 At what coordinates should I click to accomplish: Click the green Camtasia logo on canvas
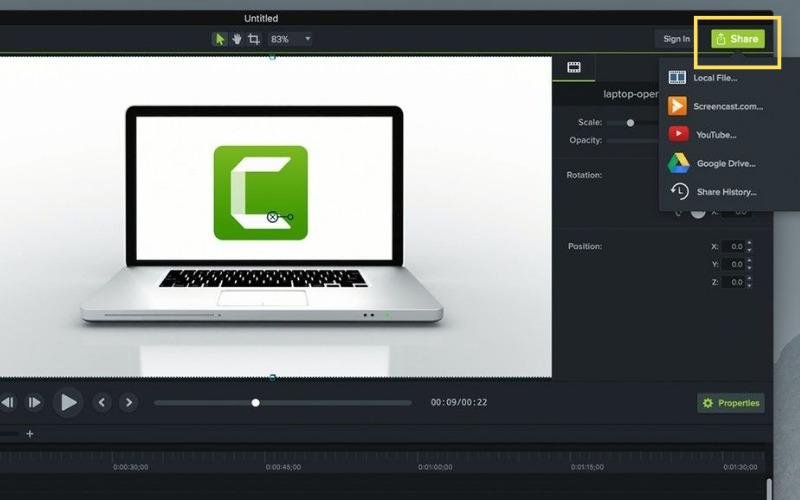click(x=261, y=193)
